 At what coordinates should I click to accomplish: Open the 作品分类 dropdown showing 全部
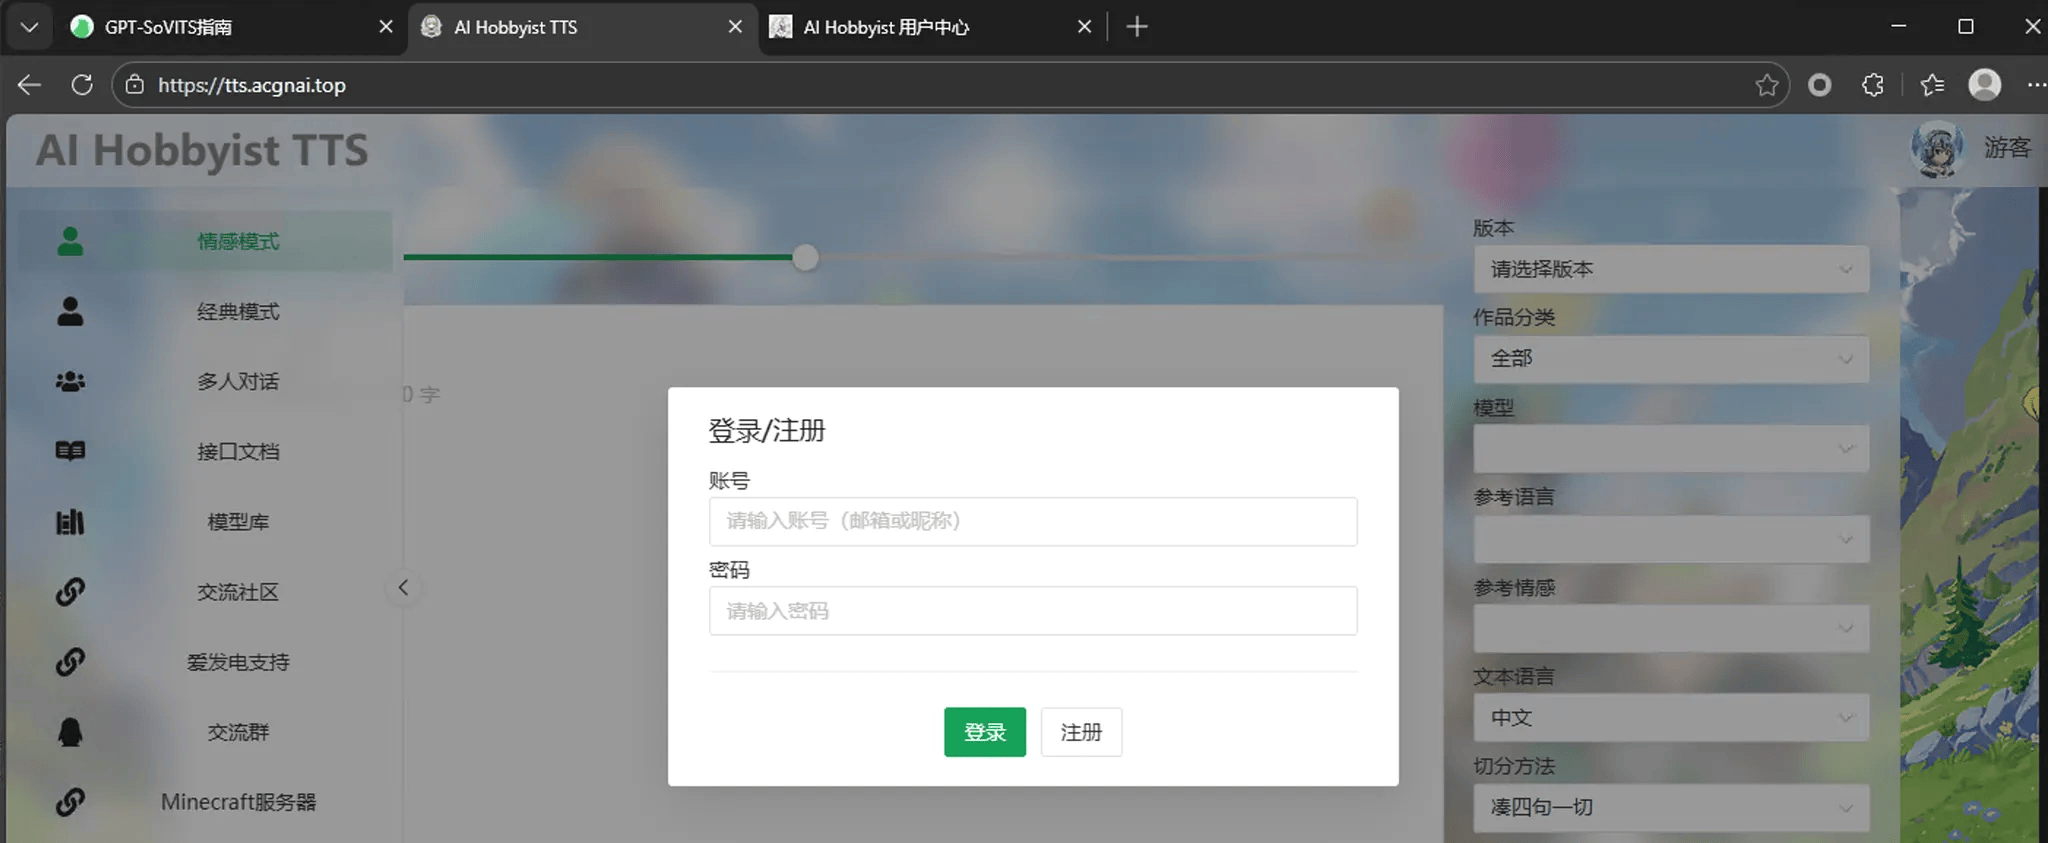point(1670,359)
